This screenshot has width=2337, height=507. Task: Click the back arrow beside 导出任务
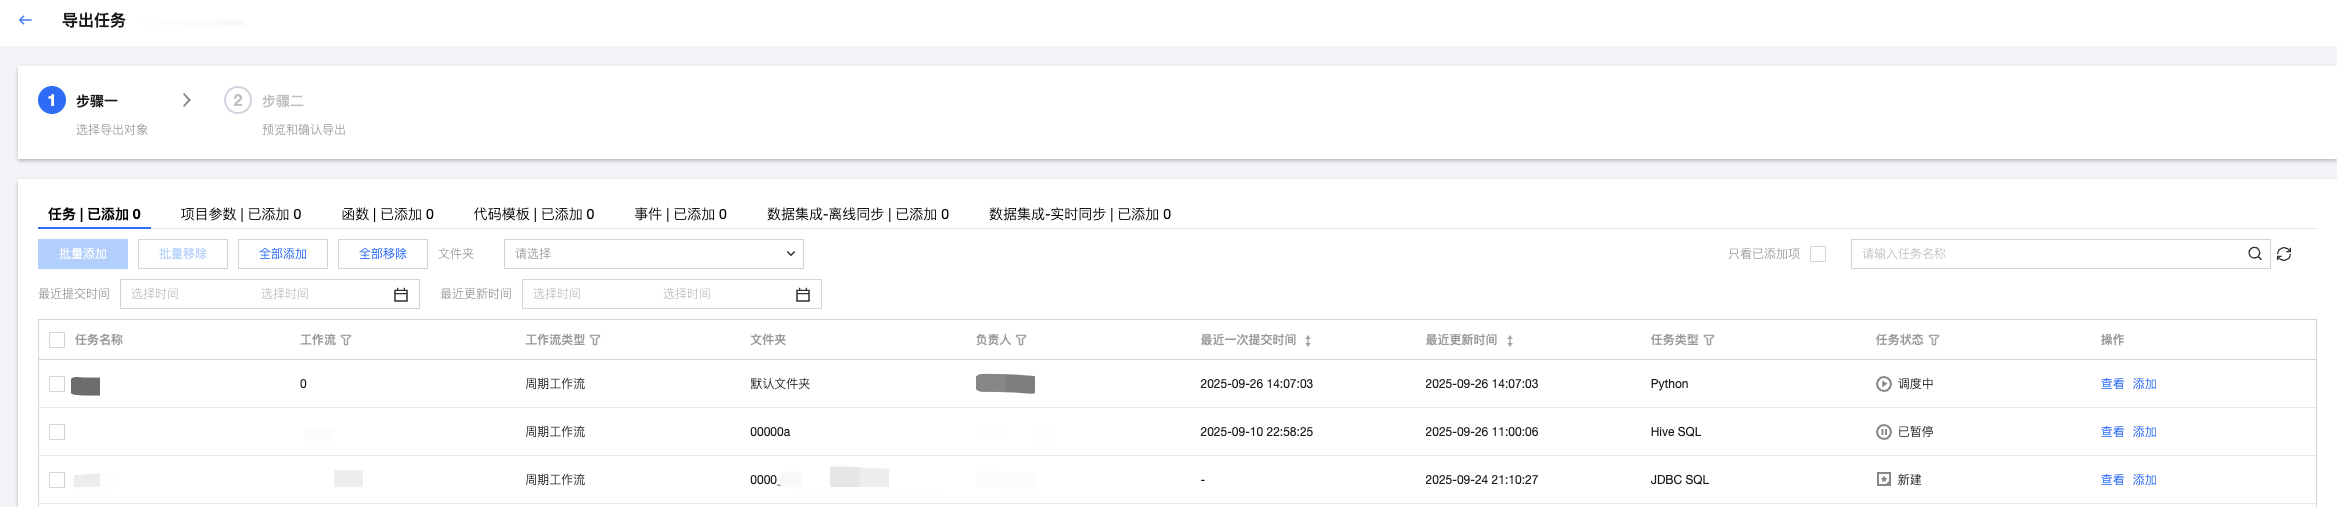tap(26, 20)
